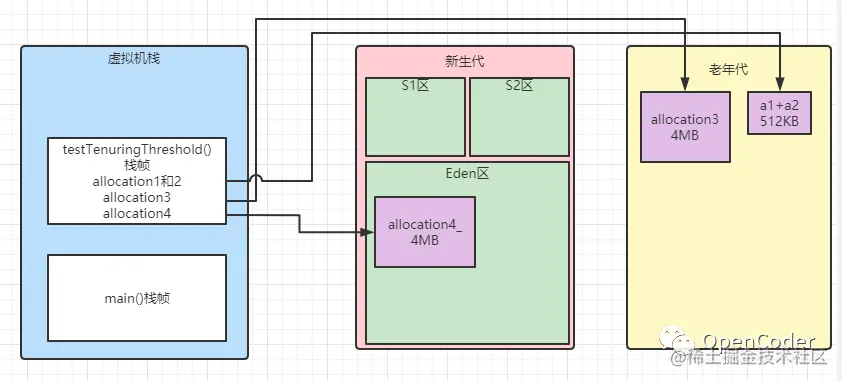Select the main()栈帧 box
Viewport: 842px width, 381px height.
[x=137, y=298]
